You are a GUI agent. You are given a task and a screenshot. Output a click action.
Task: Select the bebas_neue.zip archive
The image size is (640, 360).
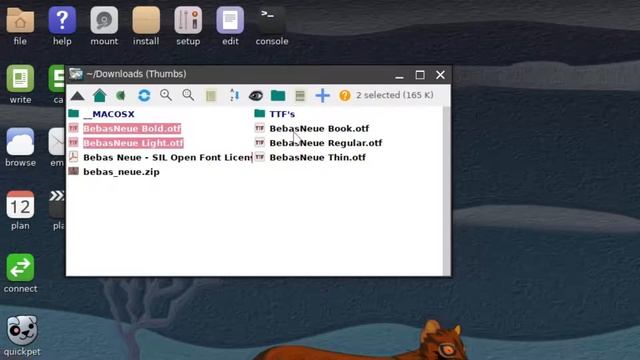[x=121, y=172]
